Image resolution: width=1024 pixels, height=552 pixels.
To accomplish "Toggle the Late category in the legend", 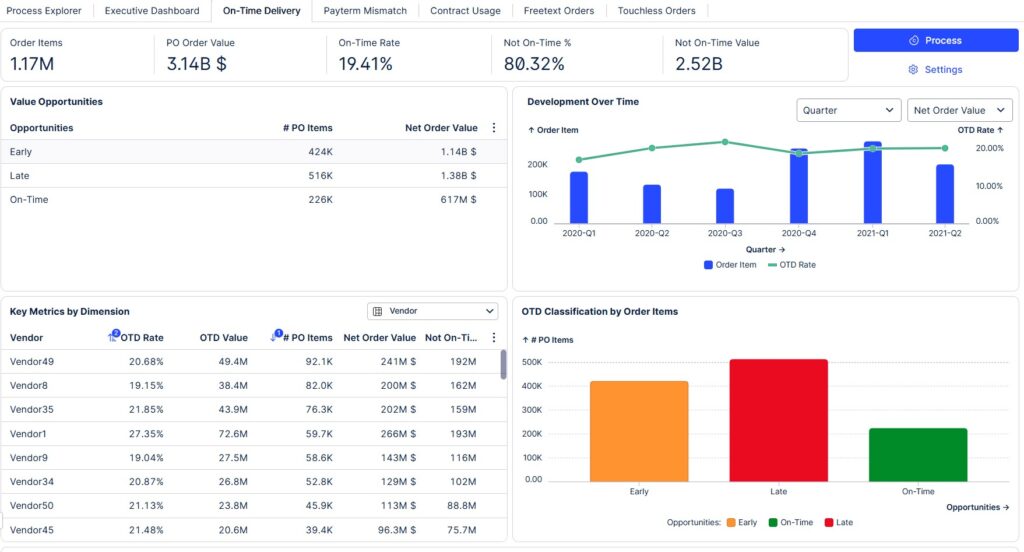I will point(838,522).
